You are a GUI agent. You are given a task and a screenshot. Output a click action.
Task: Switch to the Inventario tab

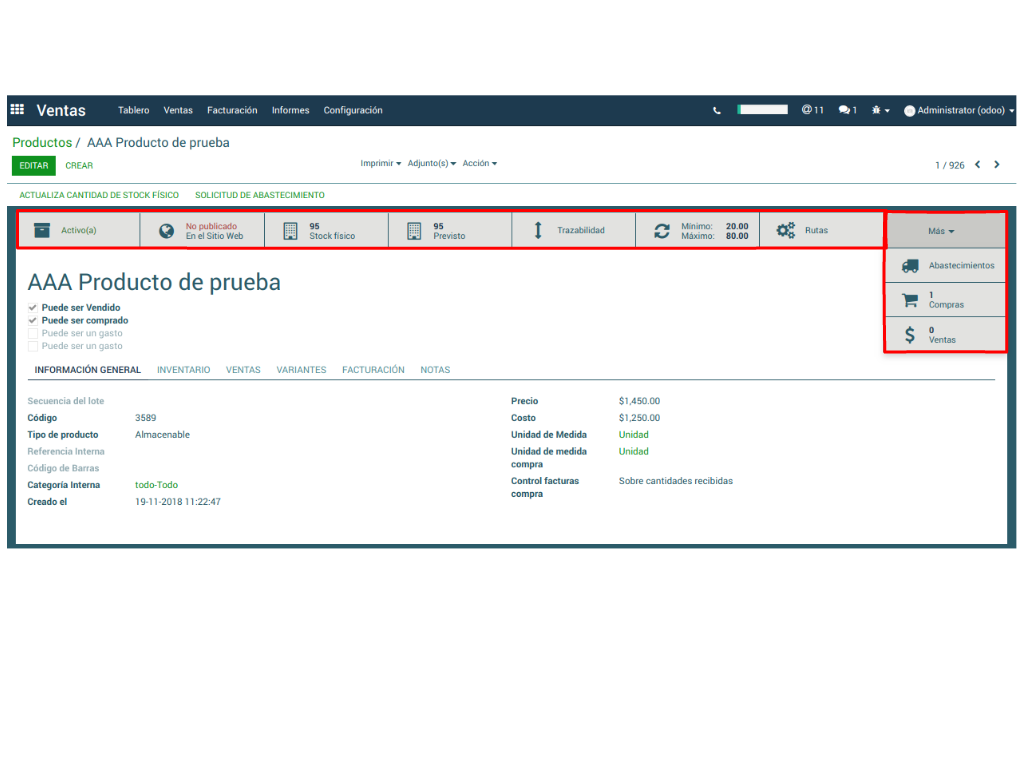click(183, 370)
